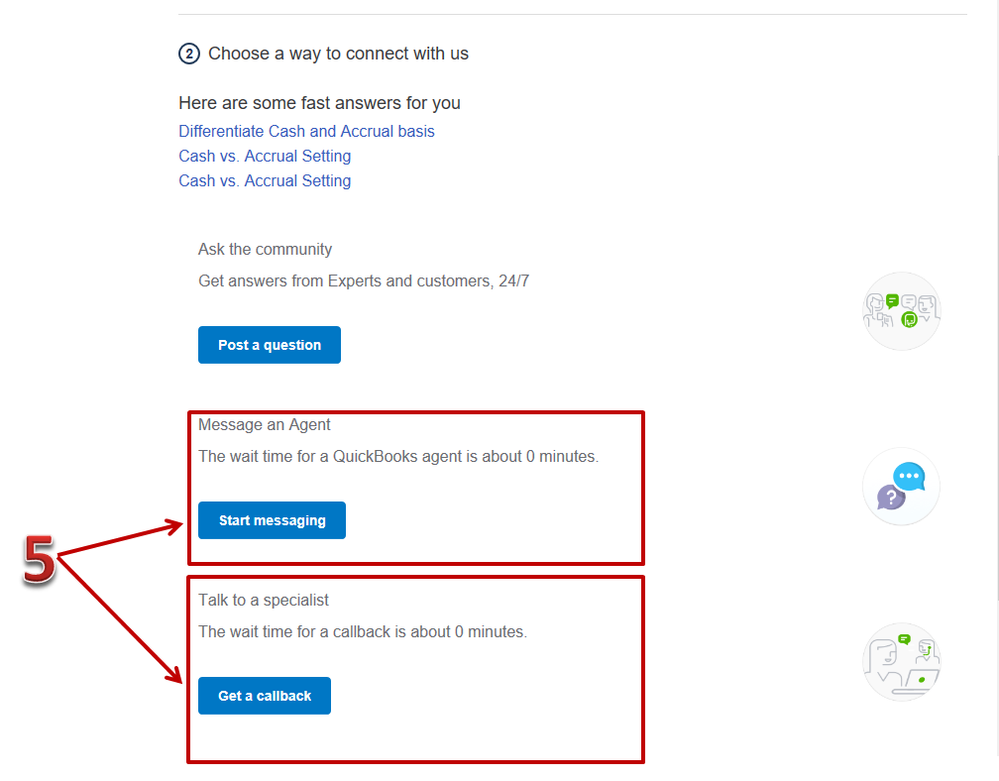Click the purple question mark bubble
The width and height of the screenshot is (999, 781).
(x=891, y=498)
